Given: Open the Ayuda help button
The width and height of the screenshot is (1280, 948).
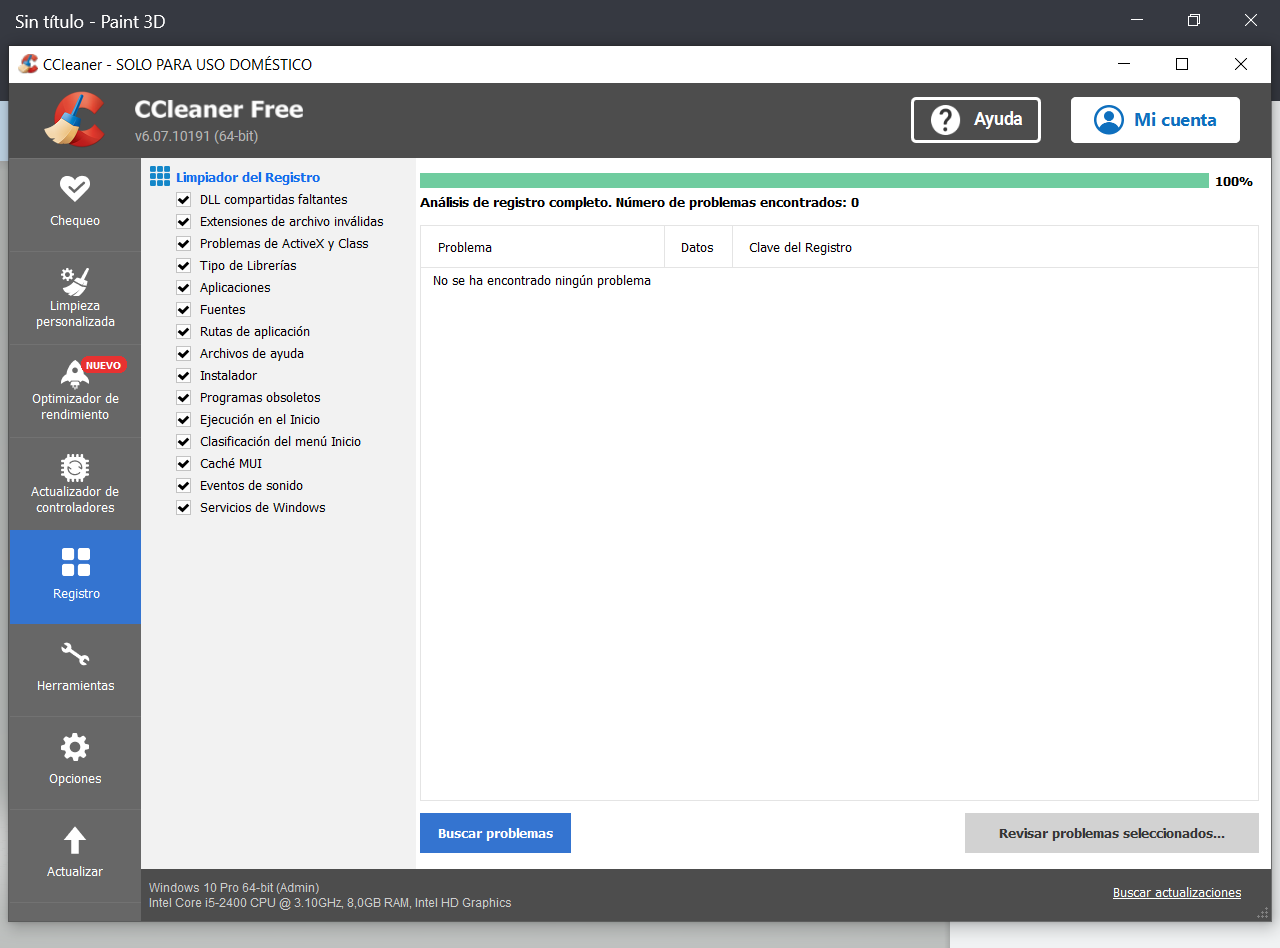Looking at the screenshot, I should tap(975, 120).
